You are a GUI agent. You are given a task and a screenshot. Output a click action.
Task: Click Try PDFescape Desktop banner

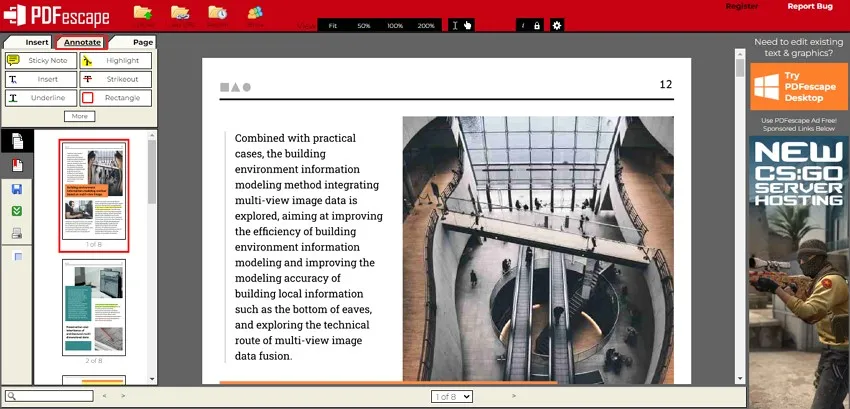coord(799,87)
